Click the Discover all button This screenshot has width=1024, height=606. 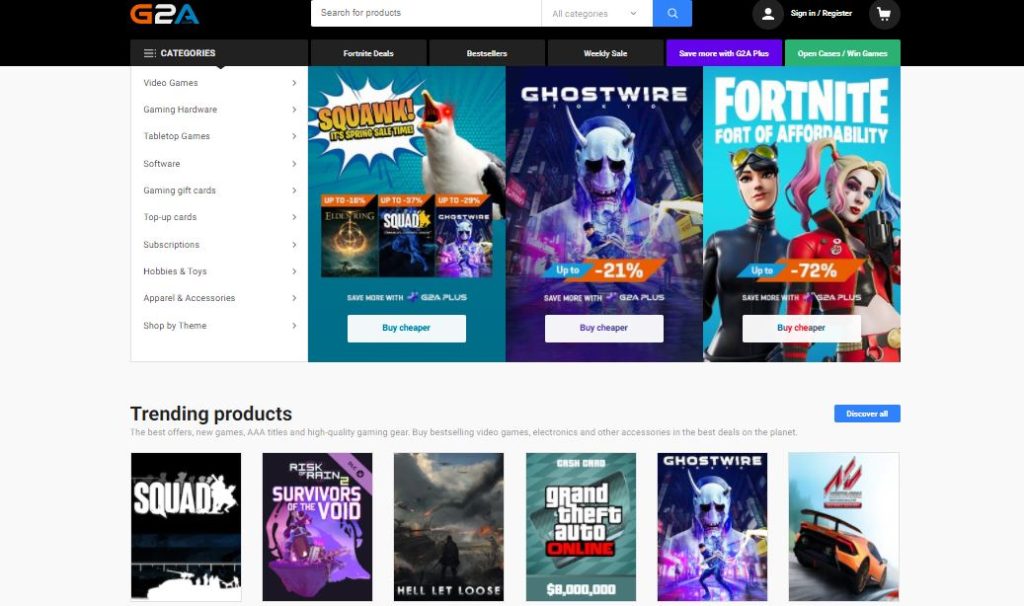point(867,413)
